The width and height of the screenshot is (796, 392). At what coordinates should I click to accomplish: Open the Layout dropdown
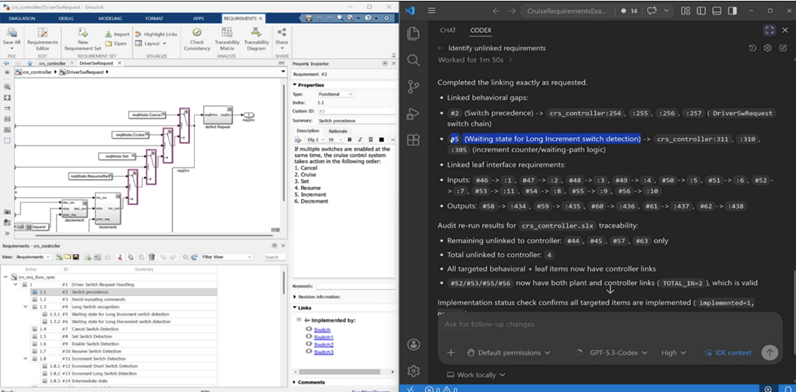(151, 43)
